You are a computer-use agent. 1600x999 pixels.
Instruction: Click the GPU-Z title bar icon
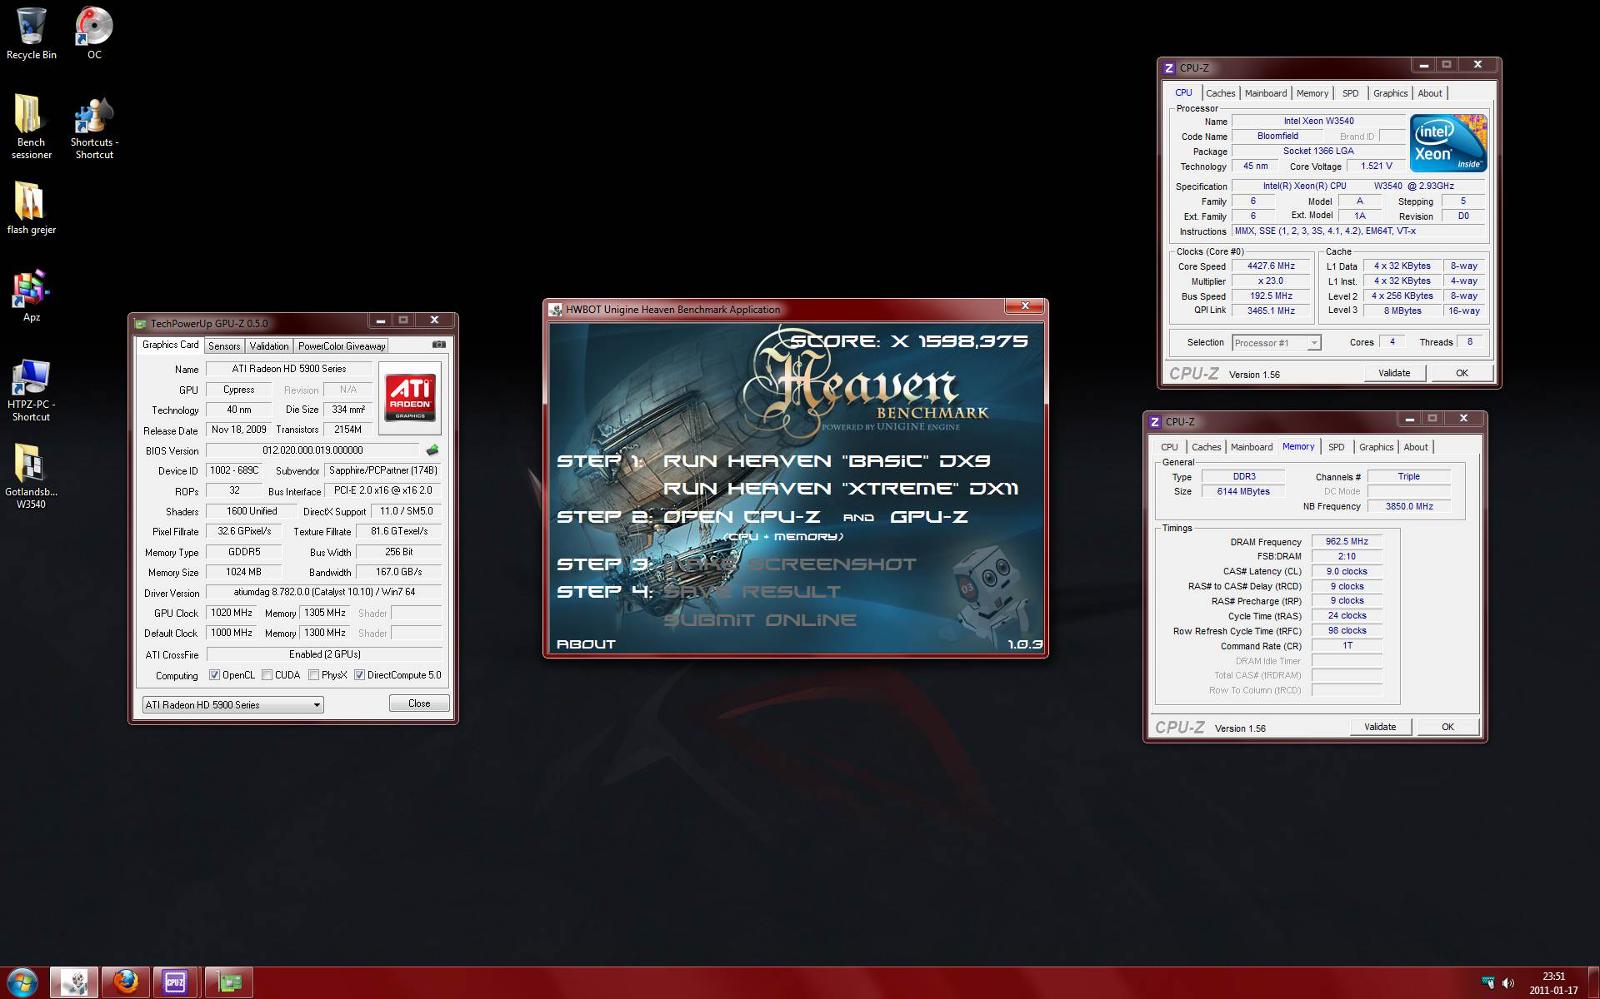pos(141,323)
